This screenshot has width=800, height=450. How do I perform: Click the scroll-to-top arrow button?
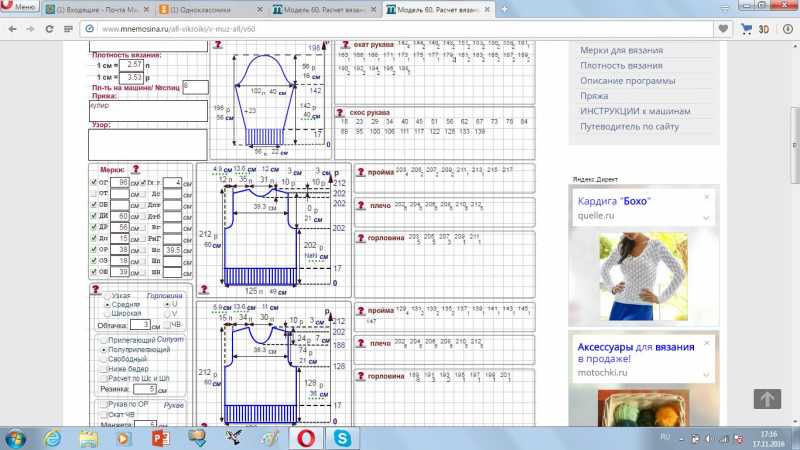click(766, 399)
